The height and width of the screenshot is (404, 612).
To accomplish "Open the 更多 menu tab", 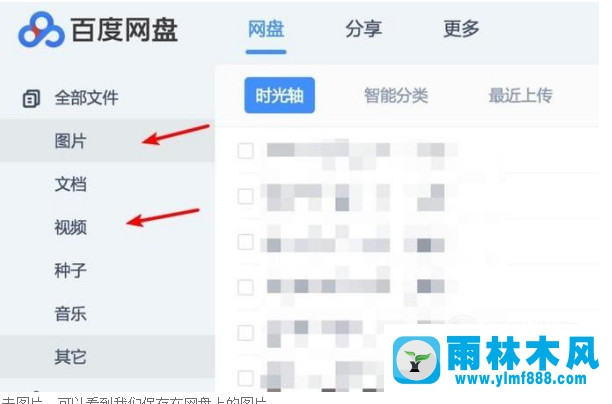I will [461, 29].
